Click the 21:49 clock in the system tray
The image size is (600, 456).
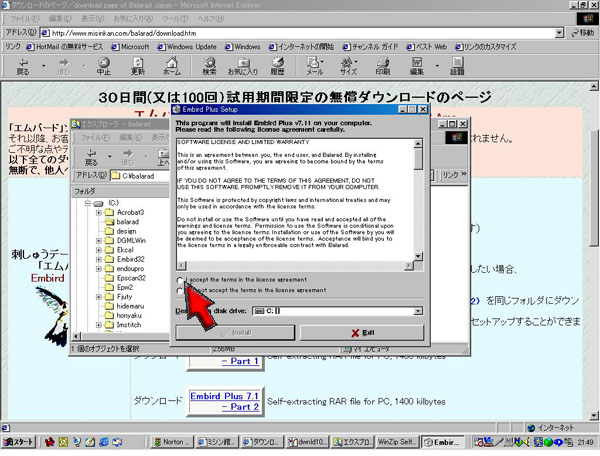point(585,442)
